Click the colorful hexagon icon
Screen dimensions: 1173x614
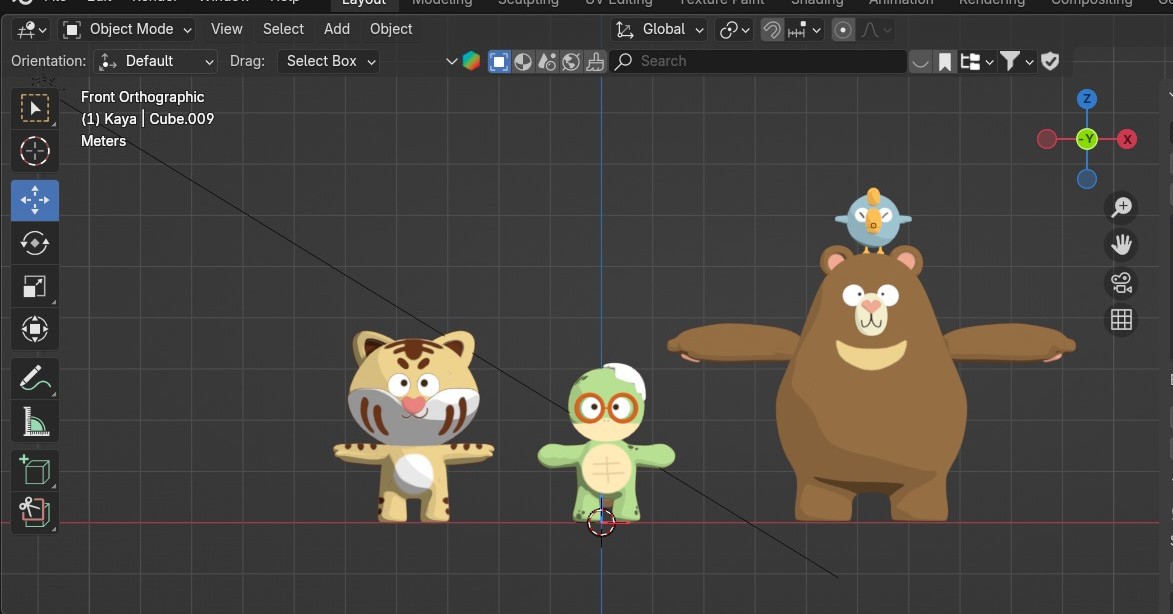pyautogui.click(x=471, y=61)
